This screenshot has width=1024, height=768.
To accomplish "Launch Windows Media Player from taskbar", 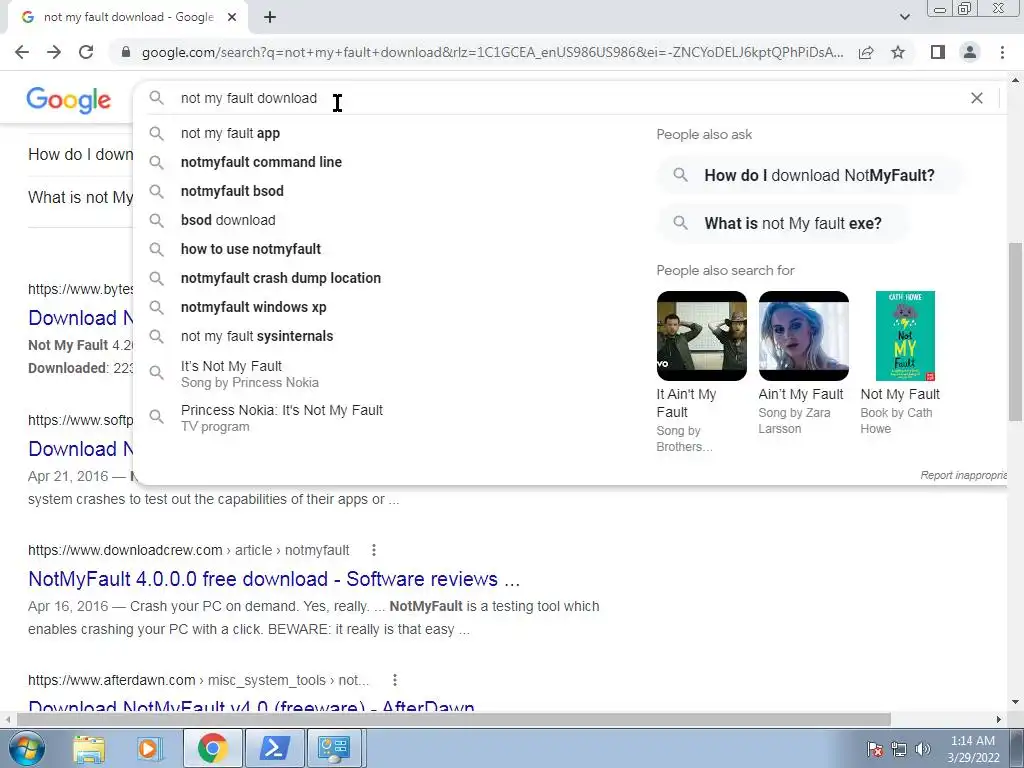I will (x=149, y=748).
